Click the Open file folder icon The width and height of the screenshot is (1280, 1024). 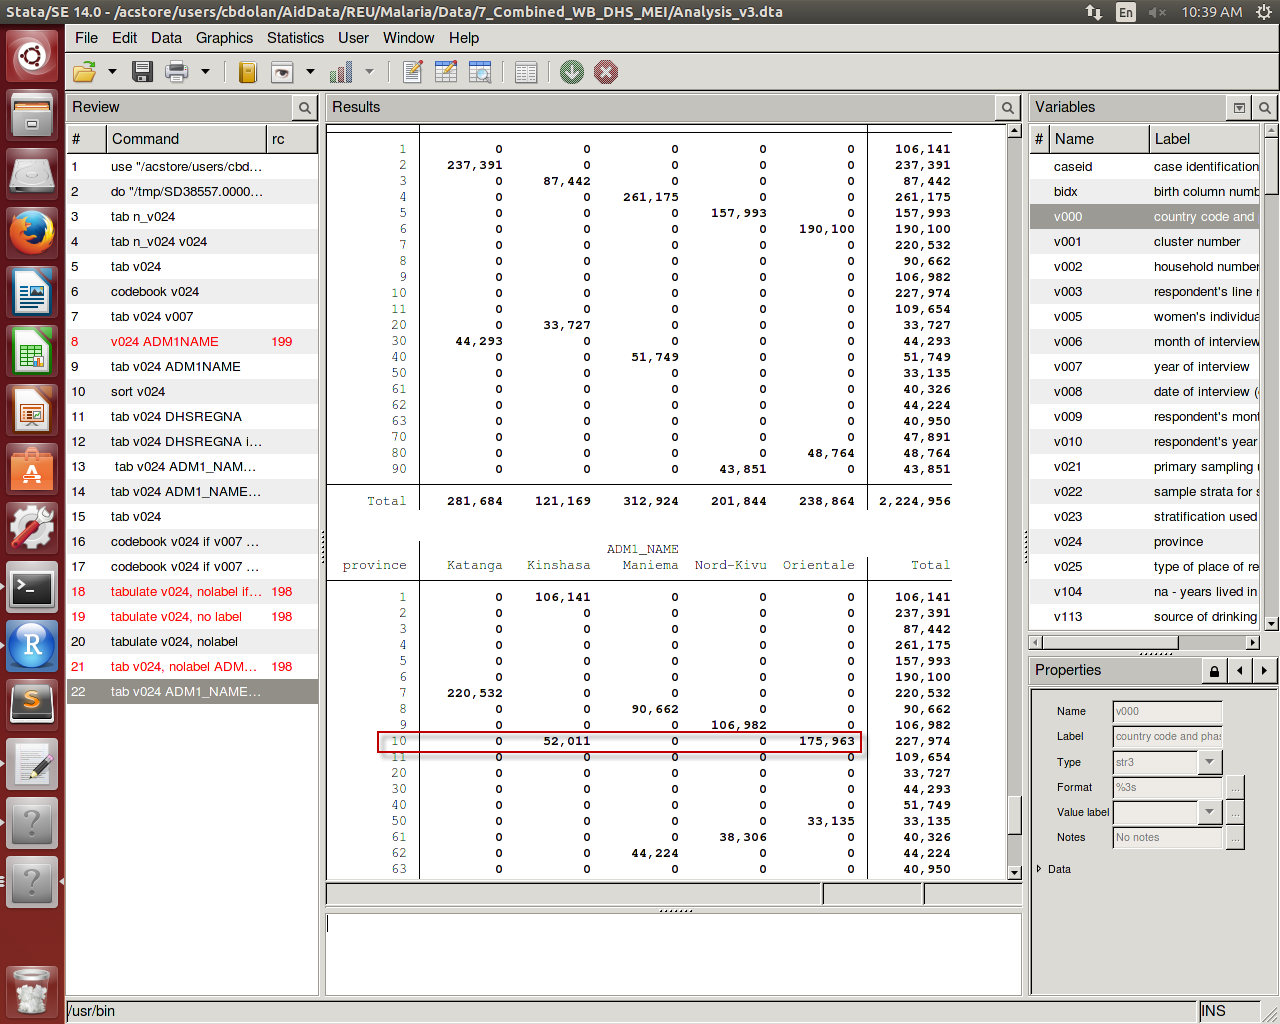85,72
